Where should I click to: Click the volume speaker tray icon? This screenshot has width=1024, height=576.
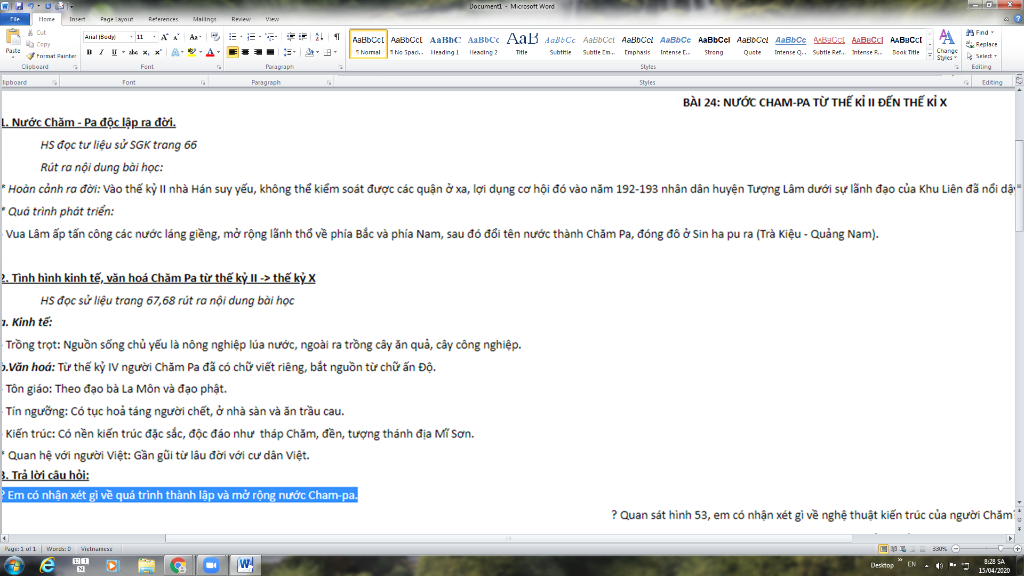939,566
